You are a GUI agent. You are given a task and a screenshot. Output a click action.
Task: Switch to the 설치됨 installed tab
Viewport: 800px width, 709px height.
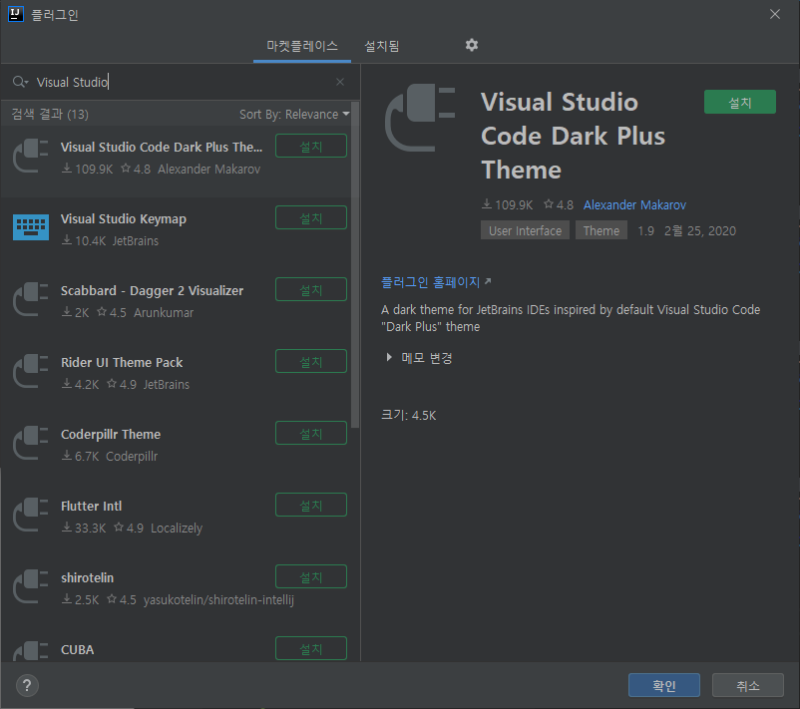point(382,46)
